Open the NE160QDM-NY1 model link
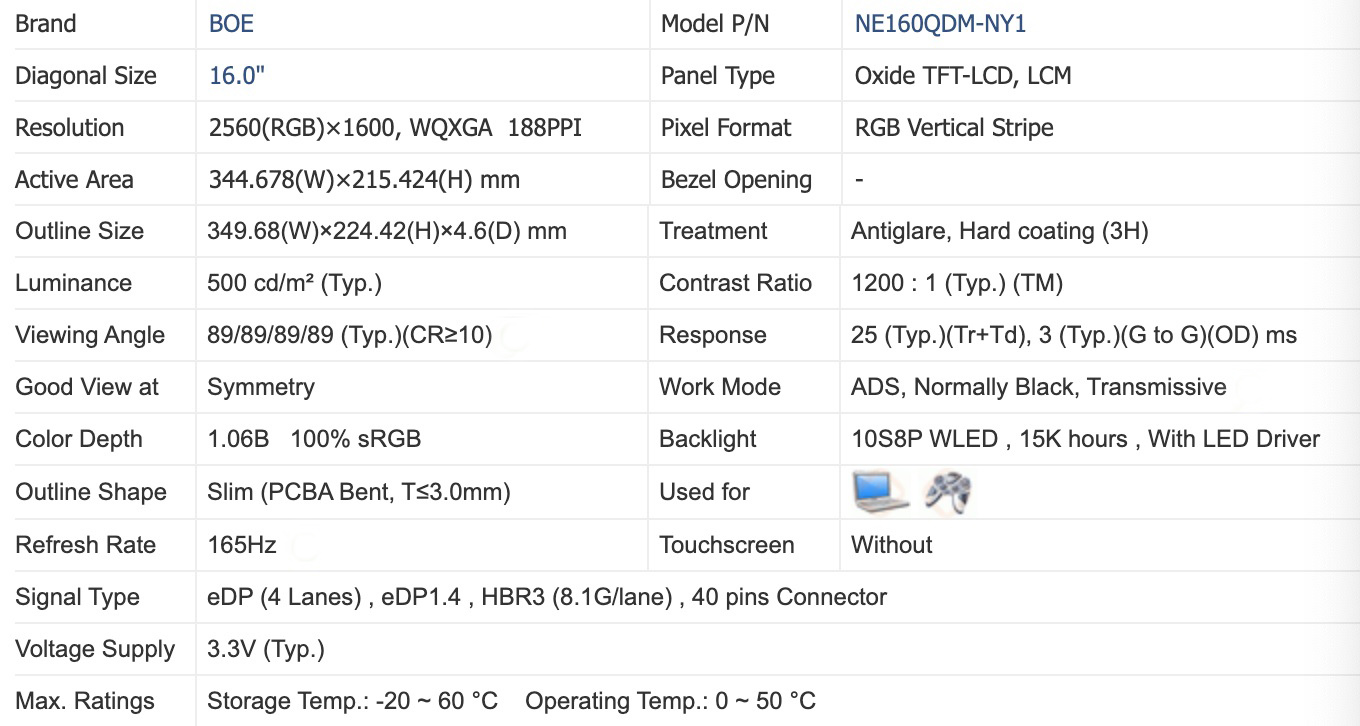The height and width of the screenshot is (726, 1360). click(x=940, y=24)
